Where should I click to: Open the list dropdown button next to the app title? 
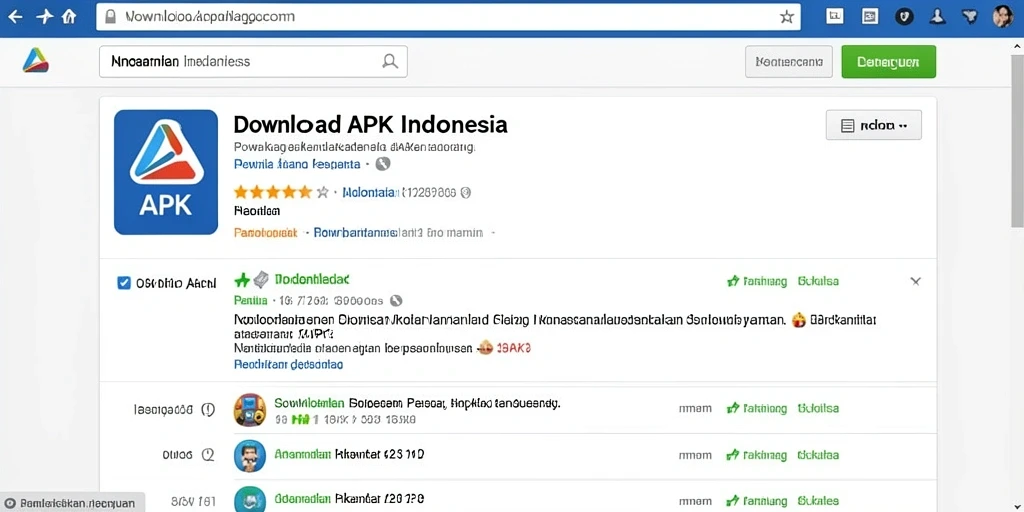(874, 125)
